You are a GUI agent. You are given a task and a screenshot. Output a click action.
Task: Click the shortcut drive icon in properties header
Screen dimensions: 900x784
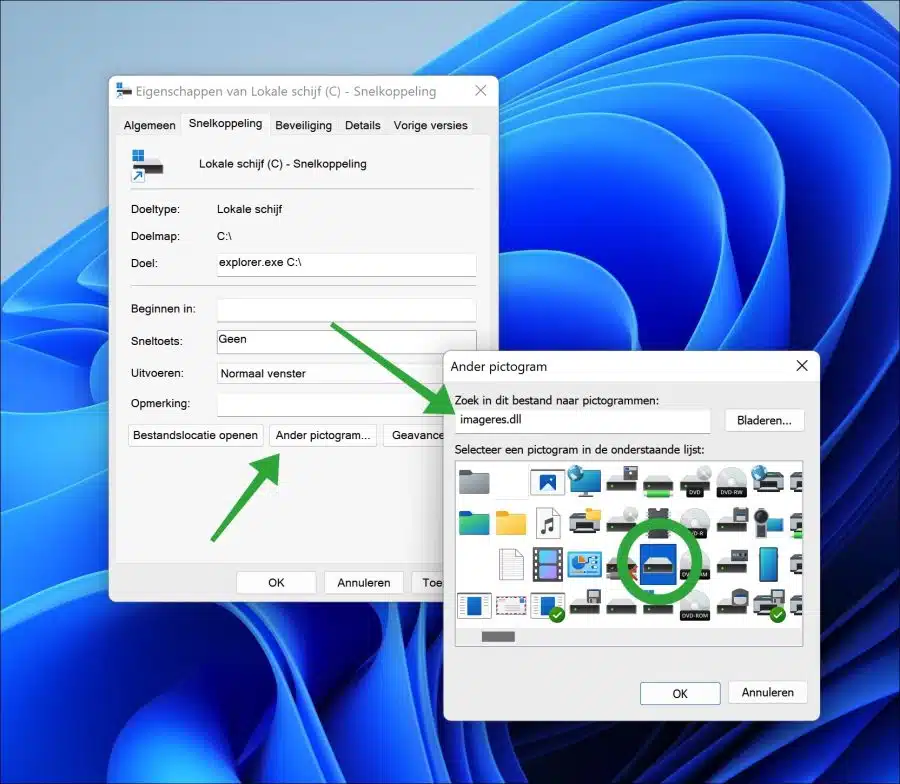click(x=147, y=165)
